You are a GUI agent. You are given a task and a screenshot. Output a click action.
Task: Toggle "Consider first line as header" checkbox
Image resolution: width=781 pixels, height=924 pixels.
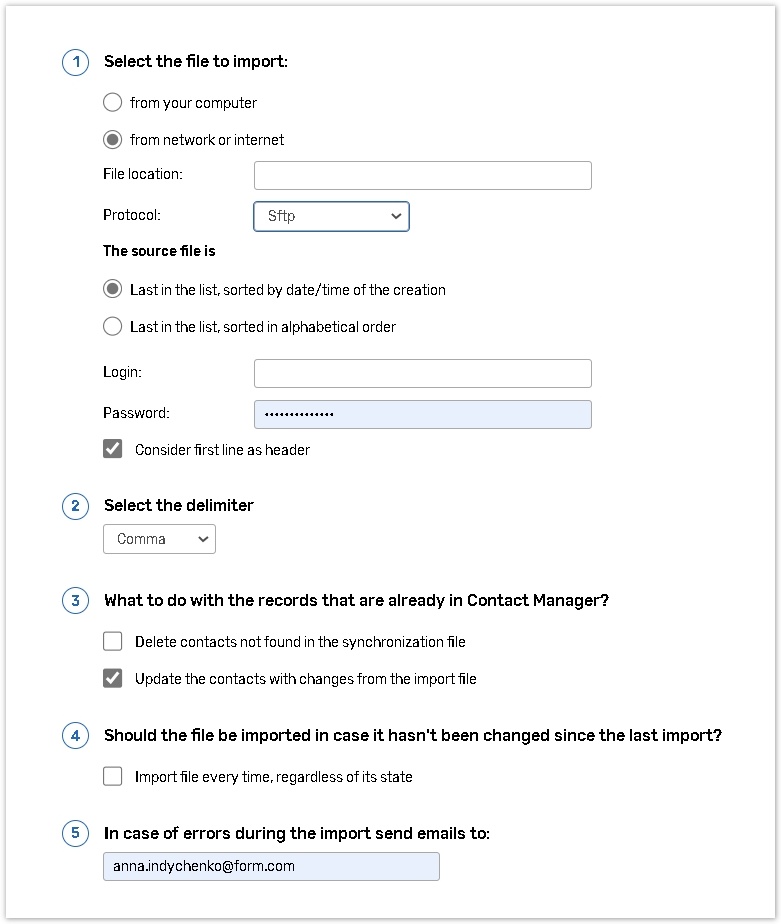(113, 450)
